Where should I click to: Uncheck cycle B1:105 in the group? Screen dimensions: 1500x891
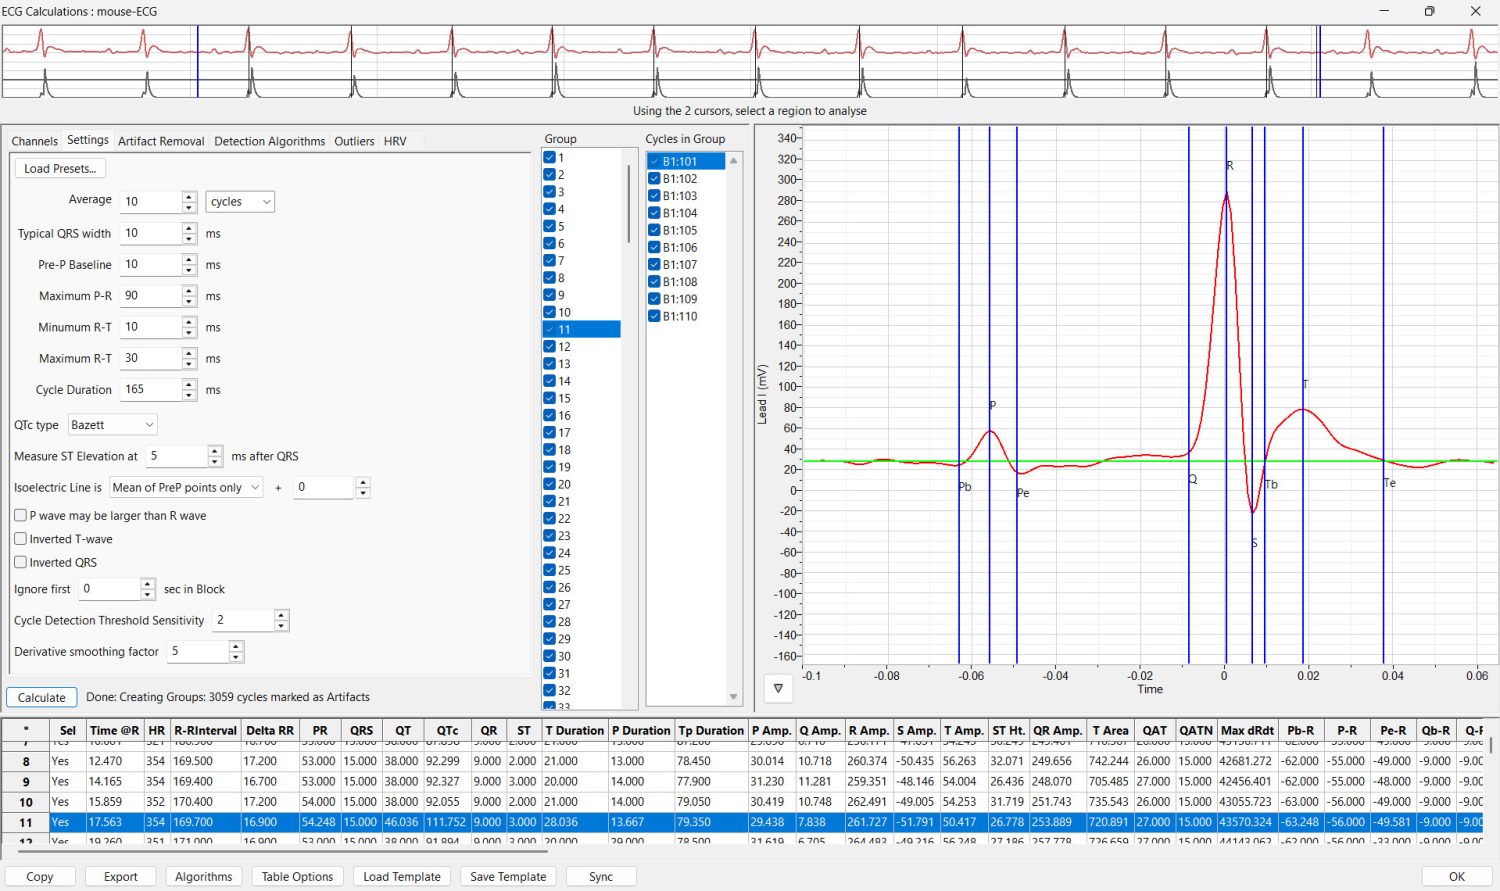click(x=654, y=230)
